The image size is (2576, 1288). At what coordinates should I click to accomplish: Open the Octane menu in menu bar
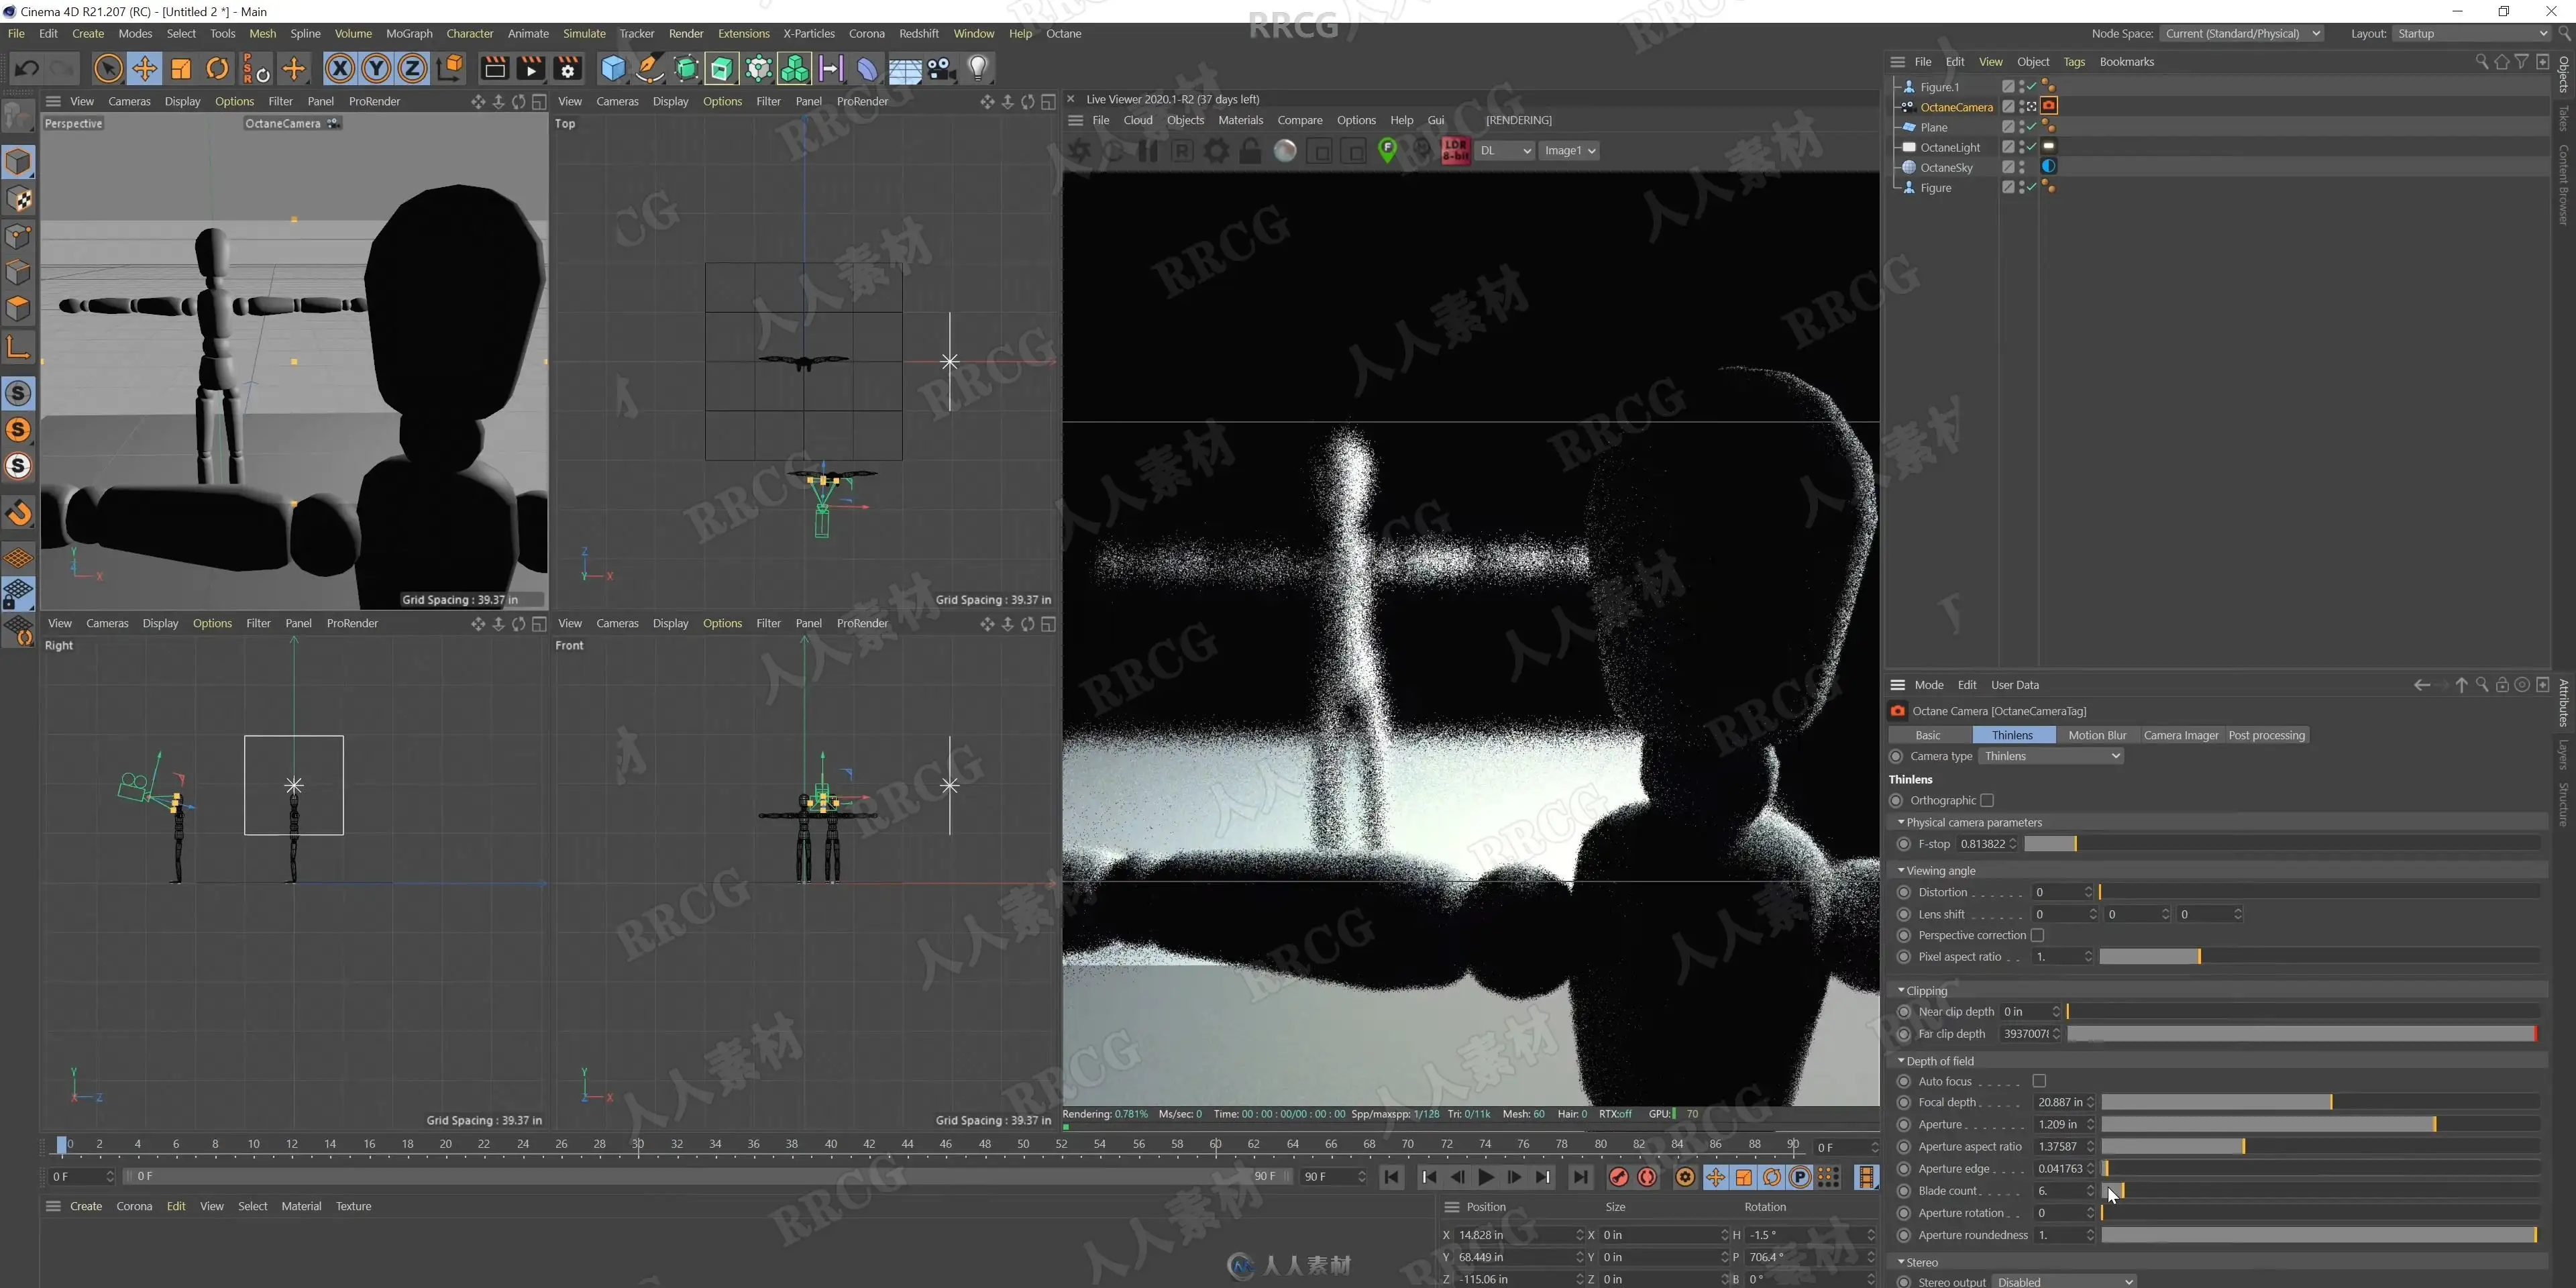click(1063, 33)
